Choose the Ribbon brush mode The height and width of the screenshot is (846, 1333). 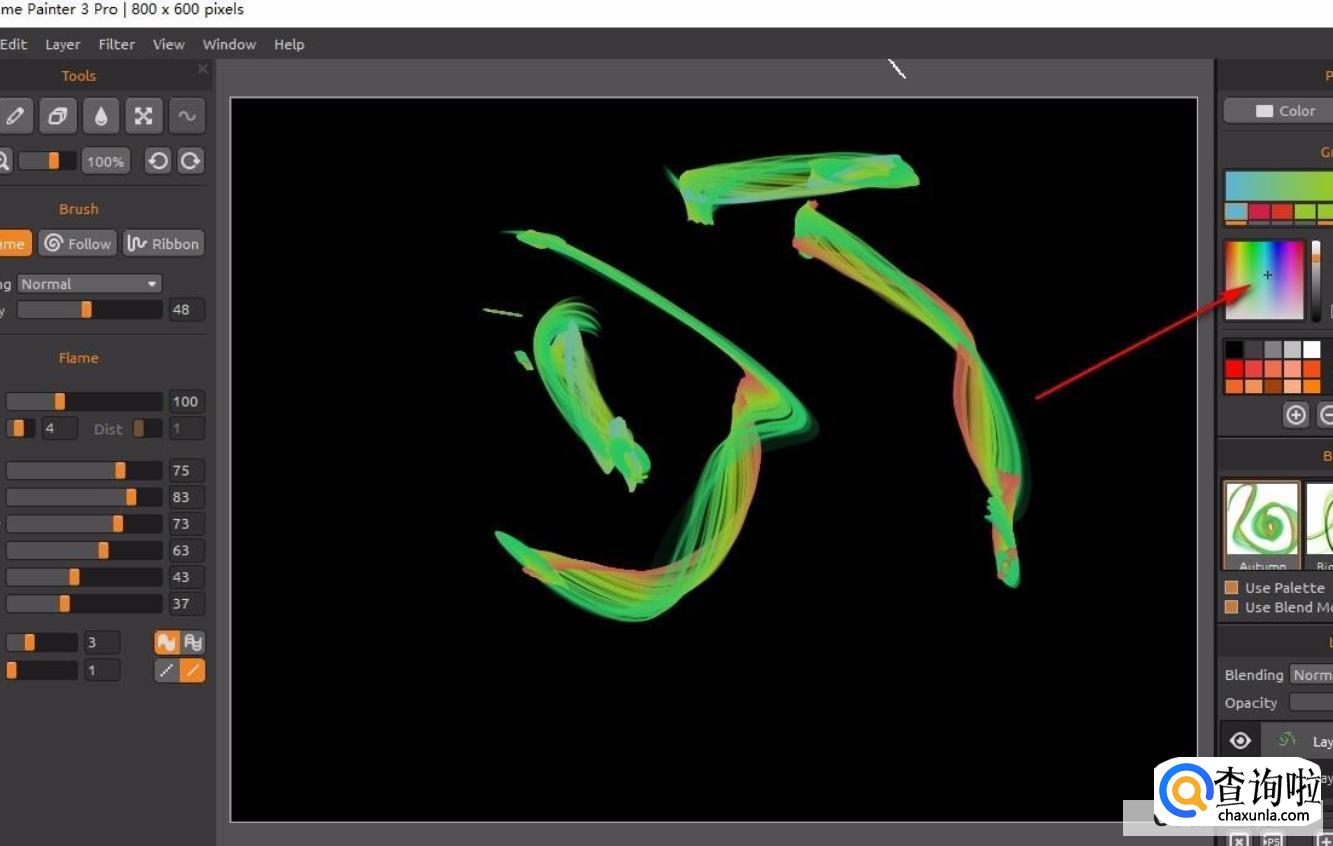click(x=163, y=243)
